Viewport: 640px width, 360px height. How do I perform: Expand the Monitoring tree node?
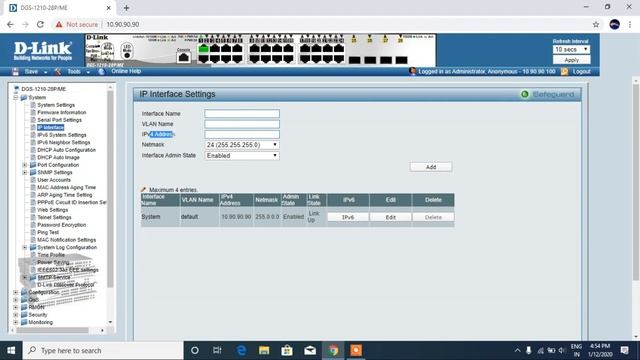(16, 322)
